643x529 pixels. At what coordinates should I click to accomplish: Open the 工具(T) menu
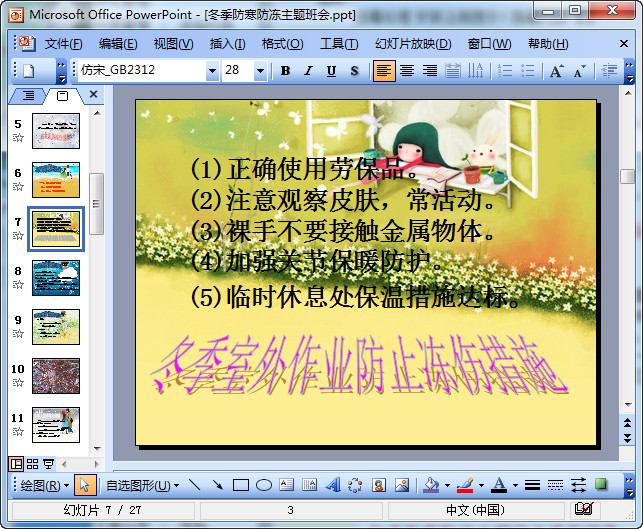(339, 43)
